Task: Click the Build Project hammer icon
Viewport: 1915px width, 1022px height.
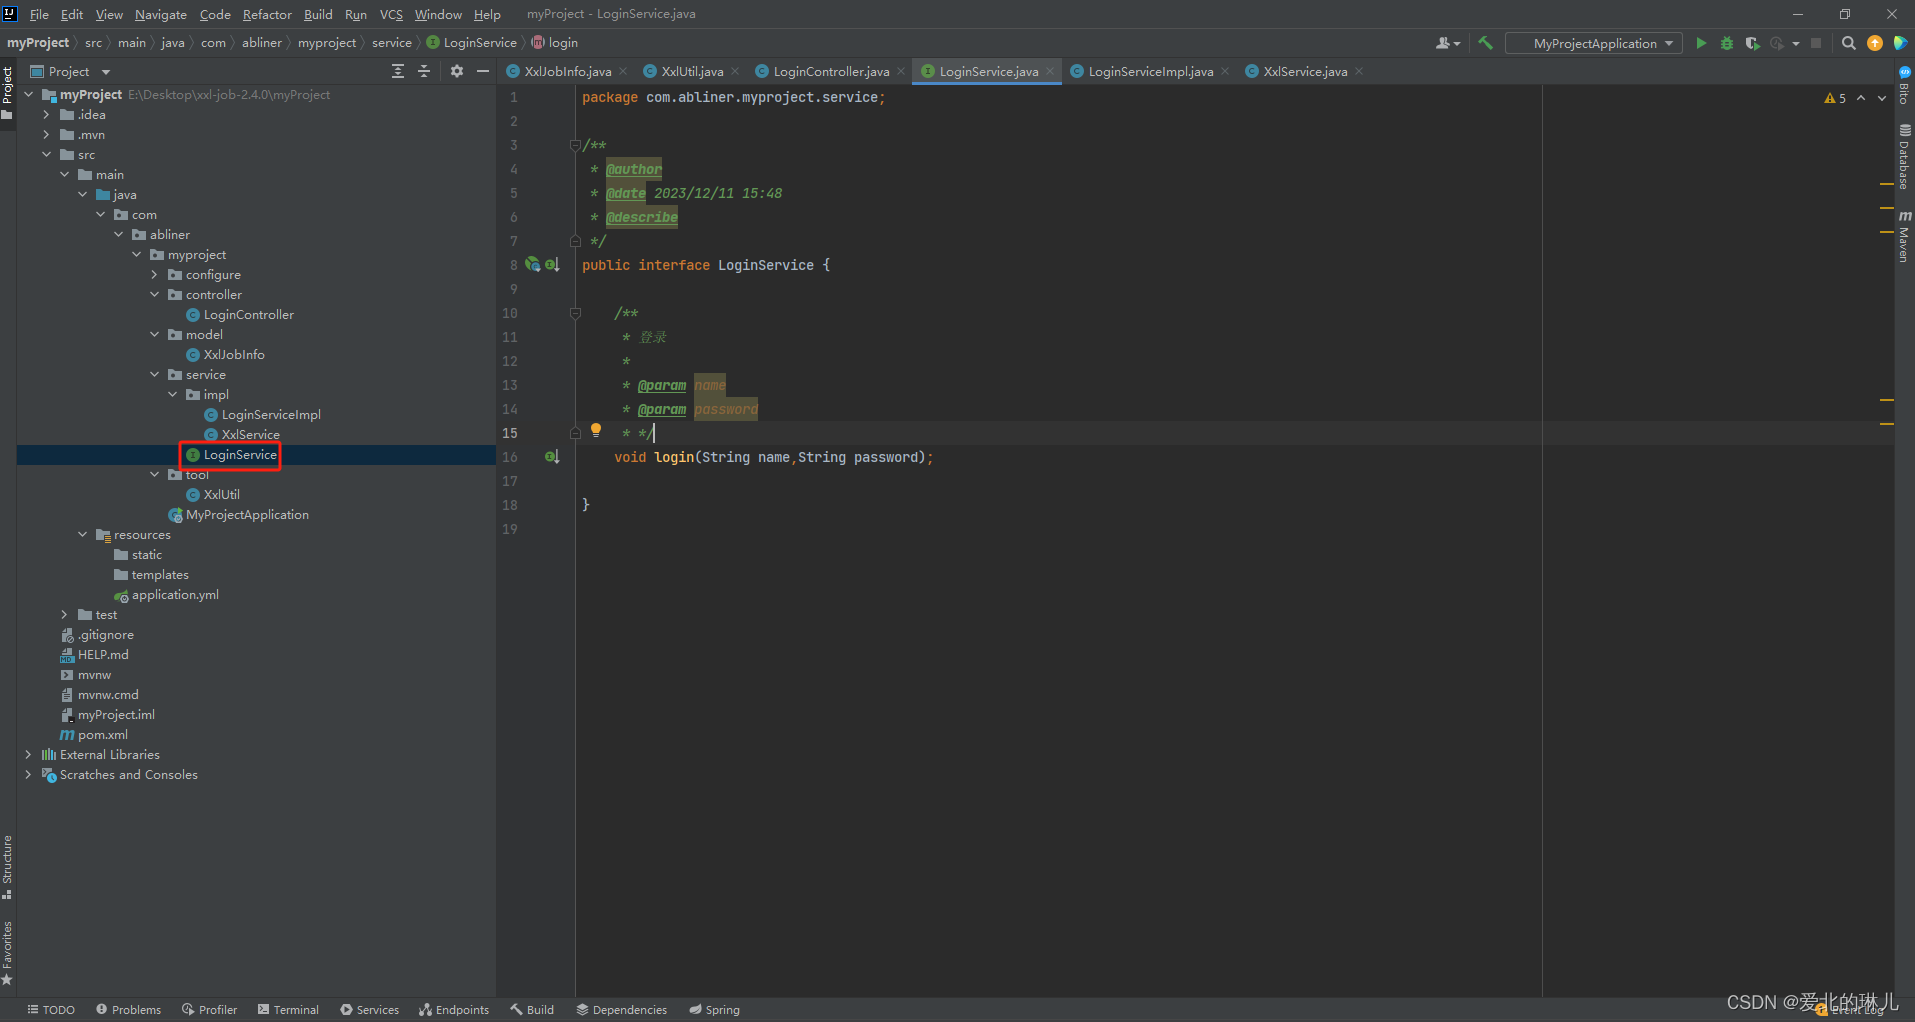Action: coord(1485,43)
